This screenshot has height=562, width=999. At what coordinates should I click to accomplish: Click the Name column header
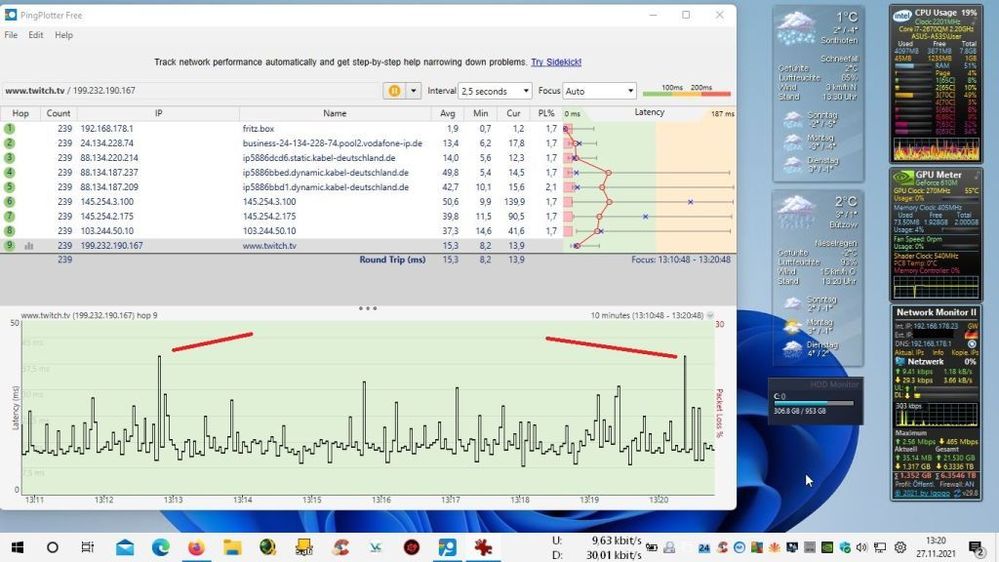pos(334,113)
